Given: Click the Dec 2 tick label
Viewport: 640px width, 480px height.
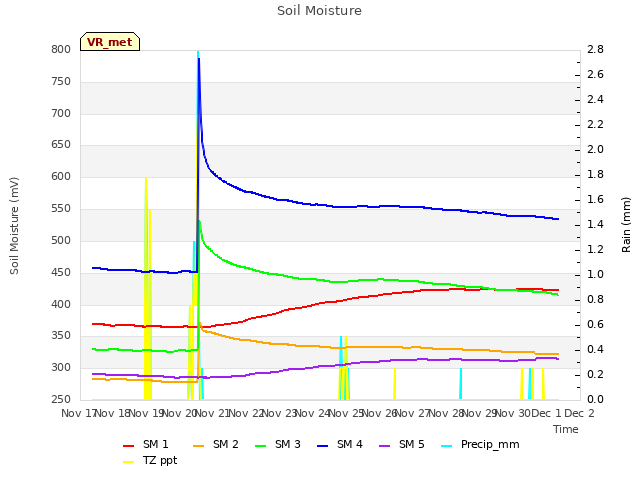Looking at the screenshot, I should (579, 413).
